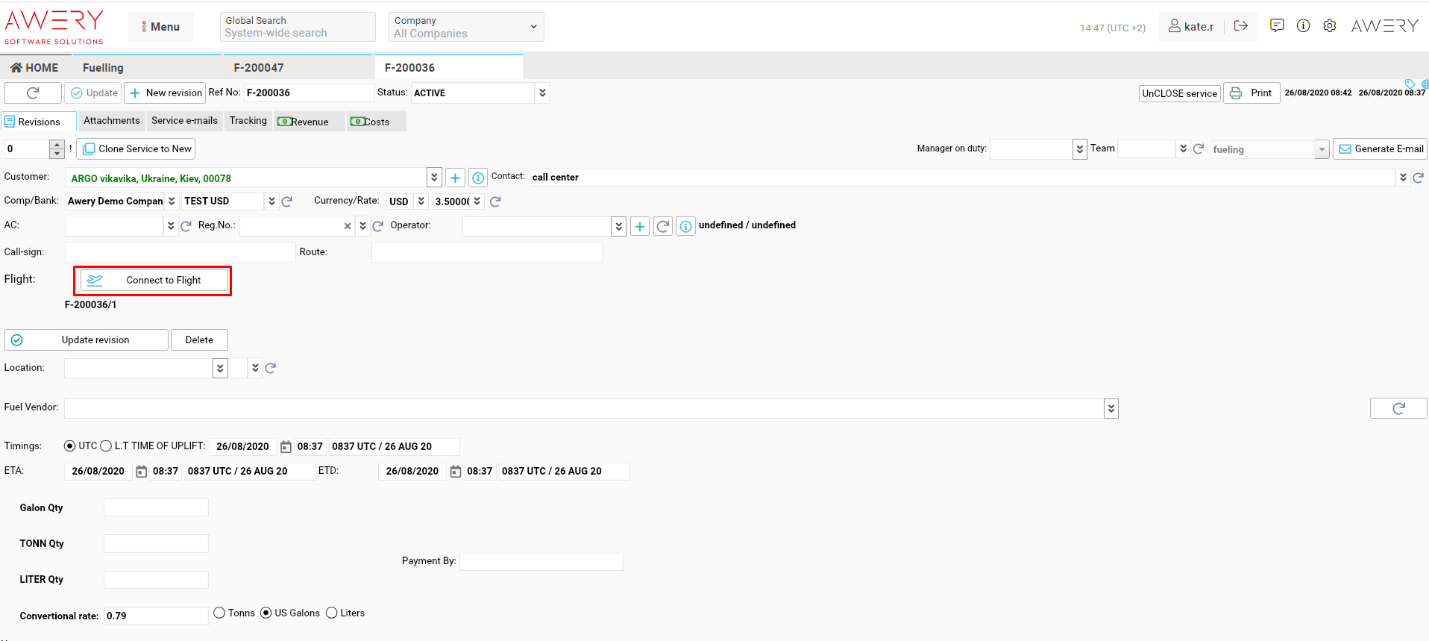Click the Galon Qty input field

tap(156, 508)
